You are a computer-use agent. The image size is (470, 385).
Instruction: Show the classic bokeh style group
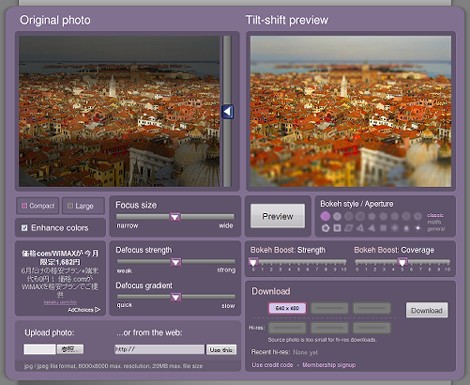[x=435, y=215]
